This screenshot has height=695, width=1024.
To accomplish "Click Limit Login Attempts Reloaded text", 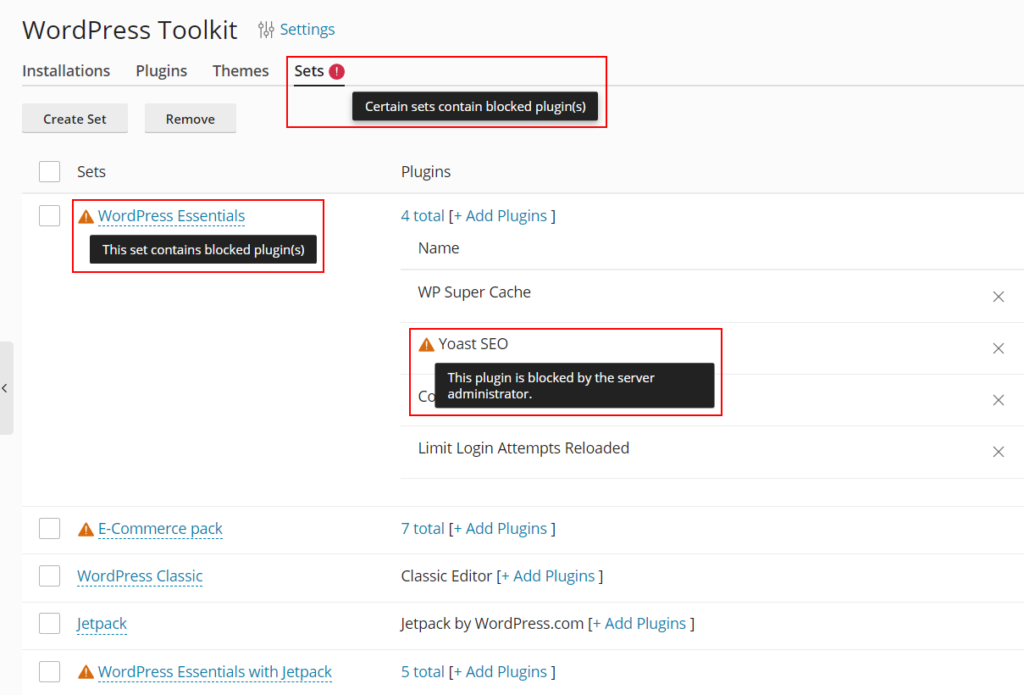I will tap(524, 448).
